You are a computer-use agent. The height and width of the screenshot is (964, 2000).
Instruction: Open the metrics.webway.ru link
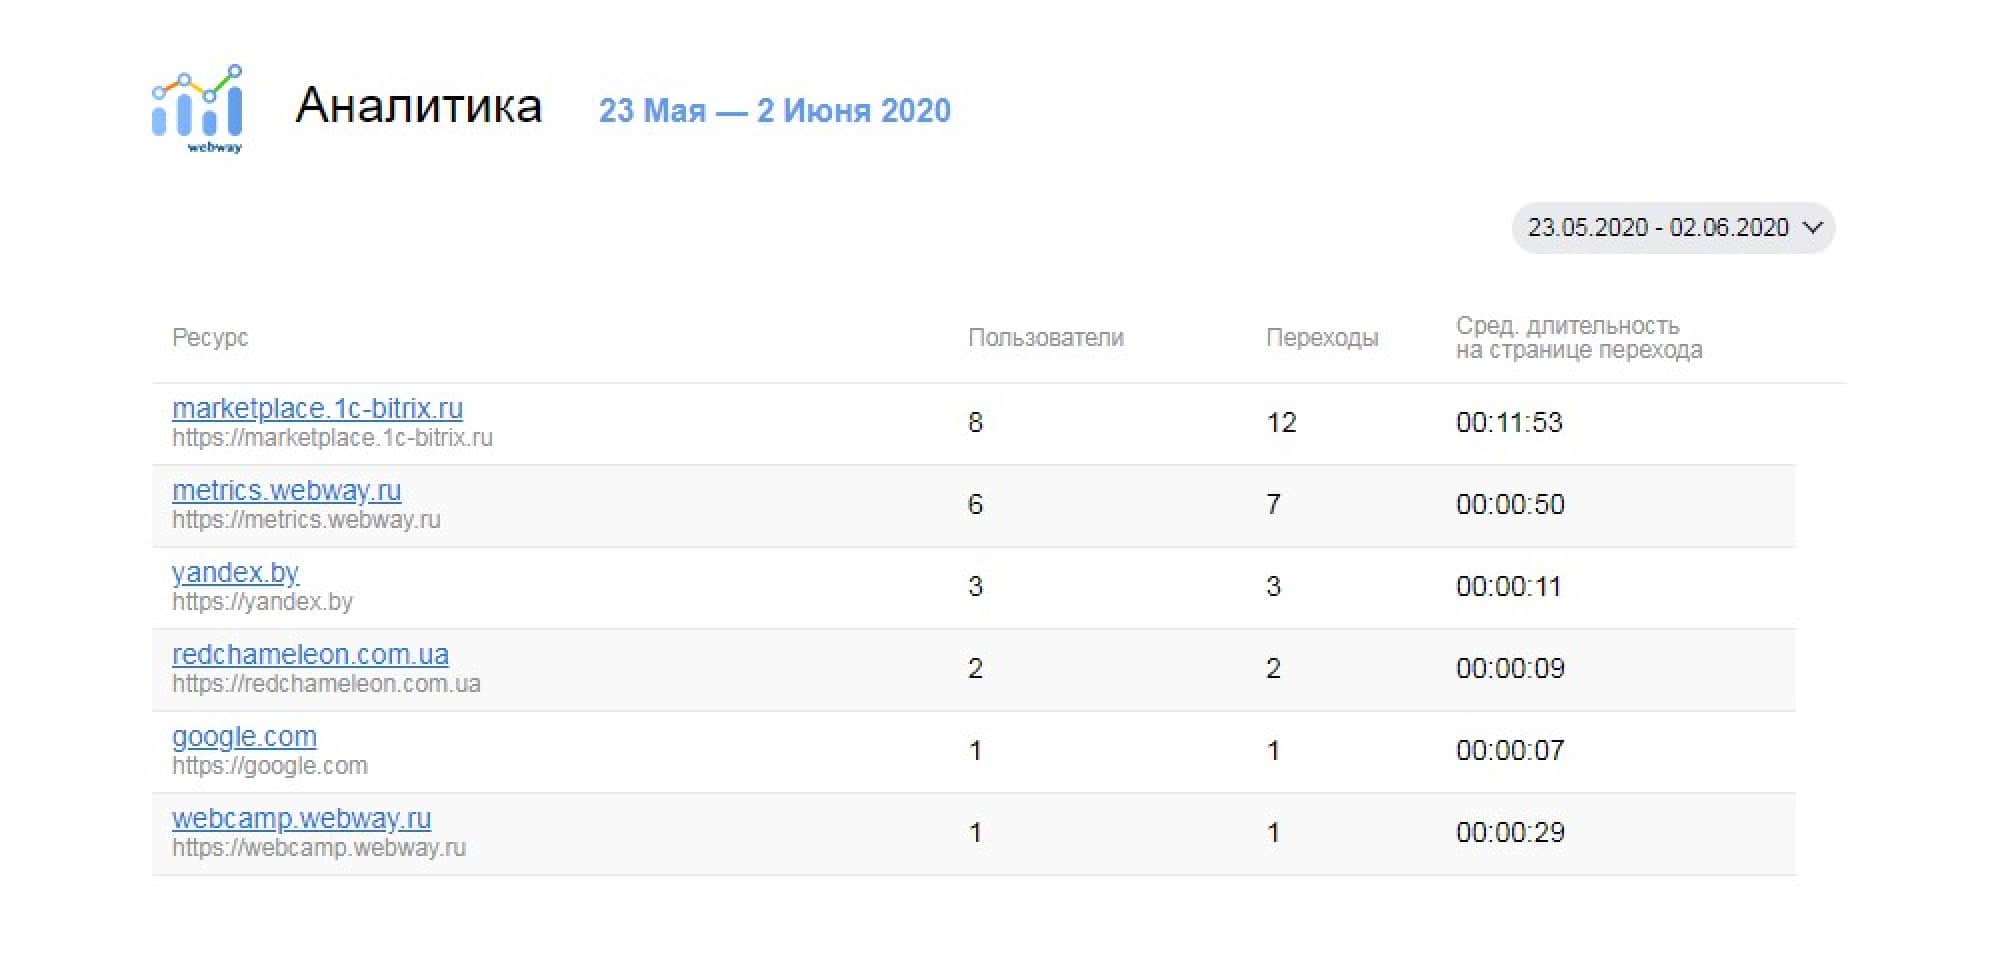coord(286,490)
